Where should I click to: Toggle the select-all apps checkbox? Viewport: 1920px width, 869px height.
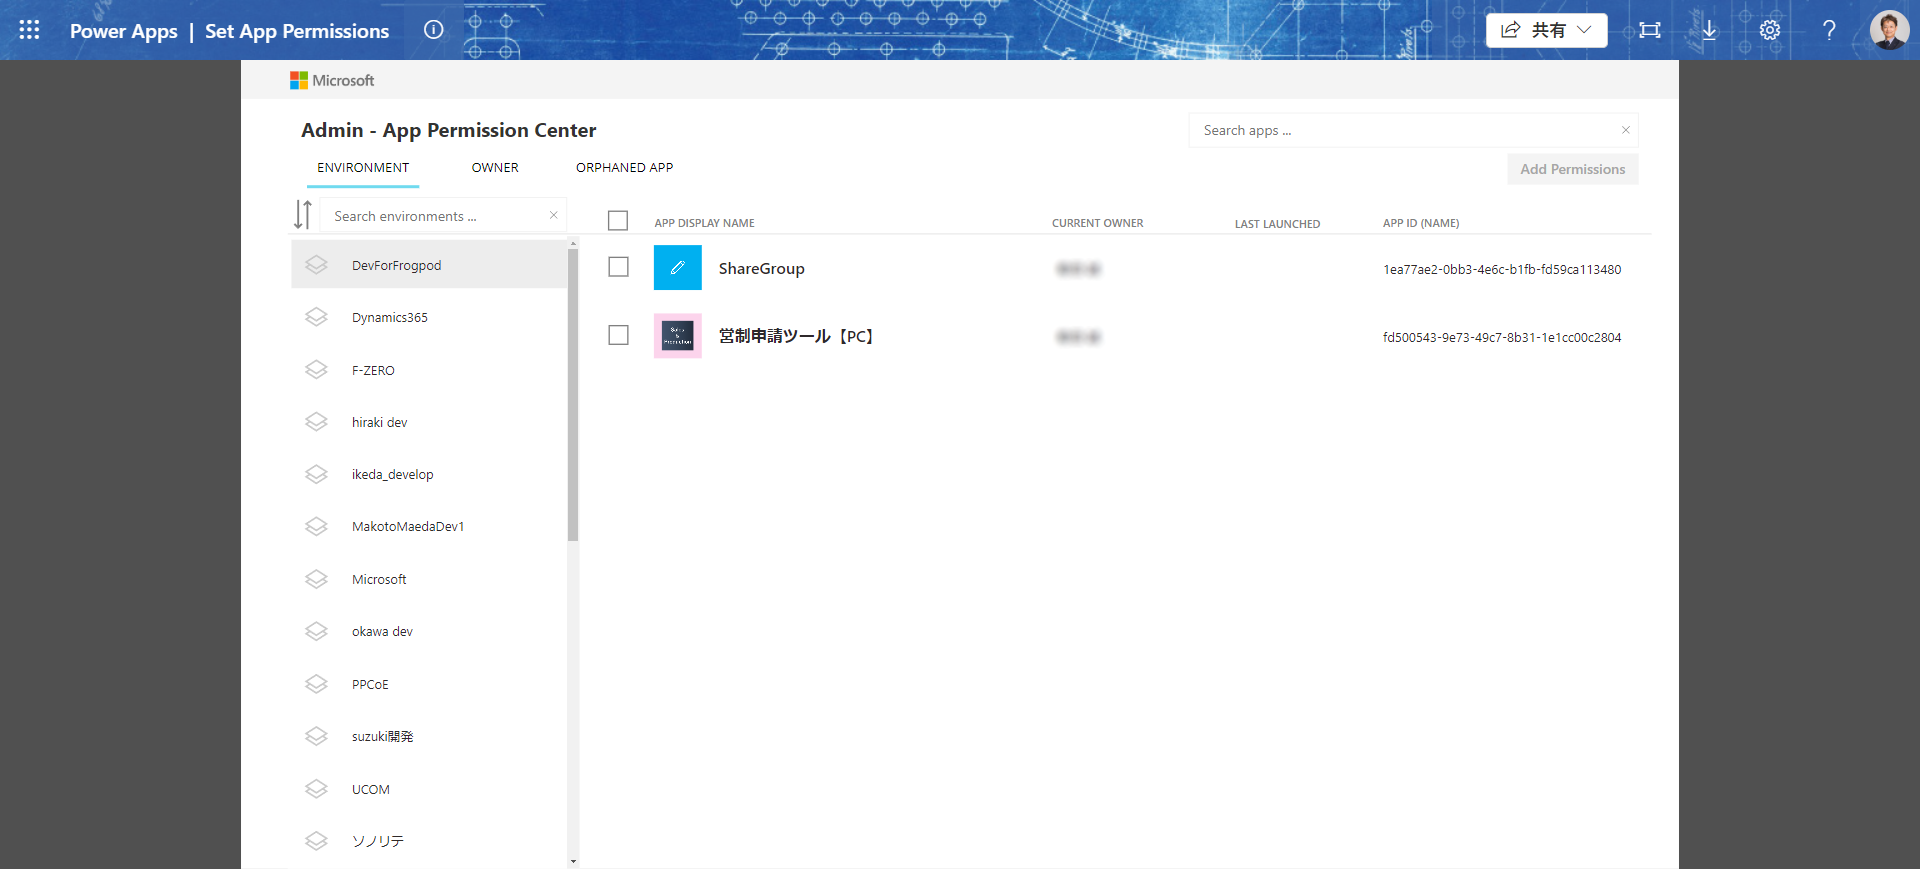point(618,220)
